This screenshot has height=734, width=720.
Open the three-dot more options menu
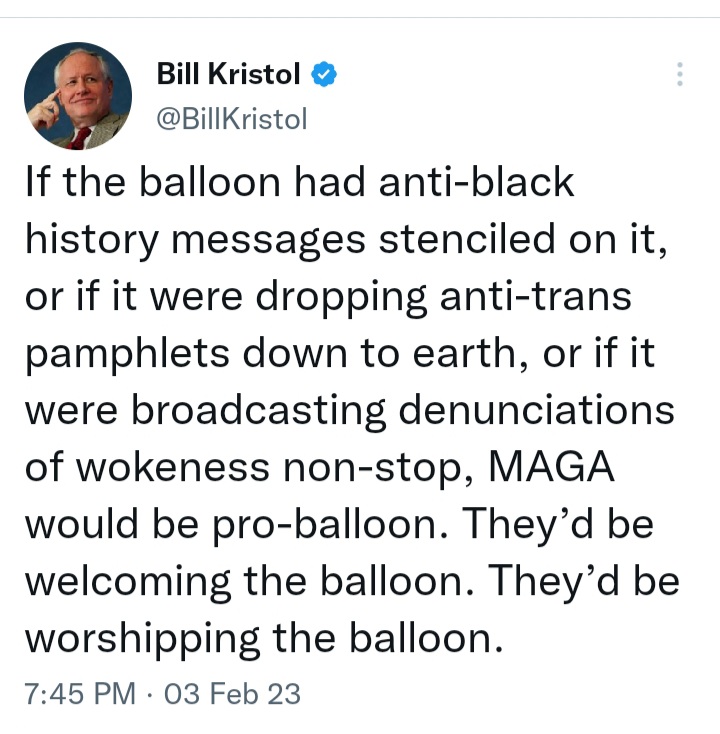click(x=680, y=74)
